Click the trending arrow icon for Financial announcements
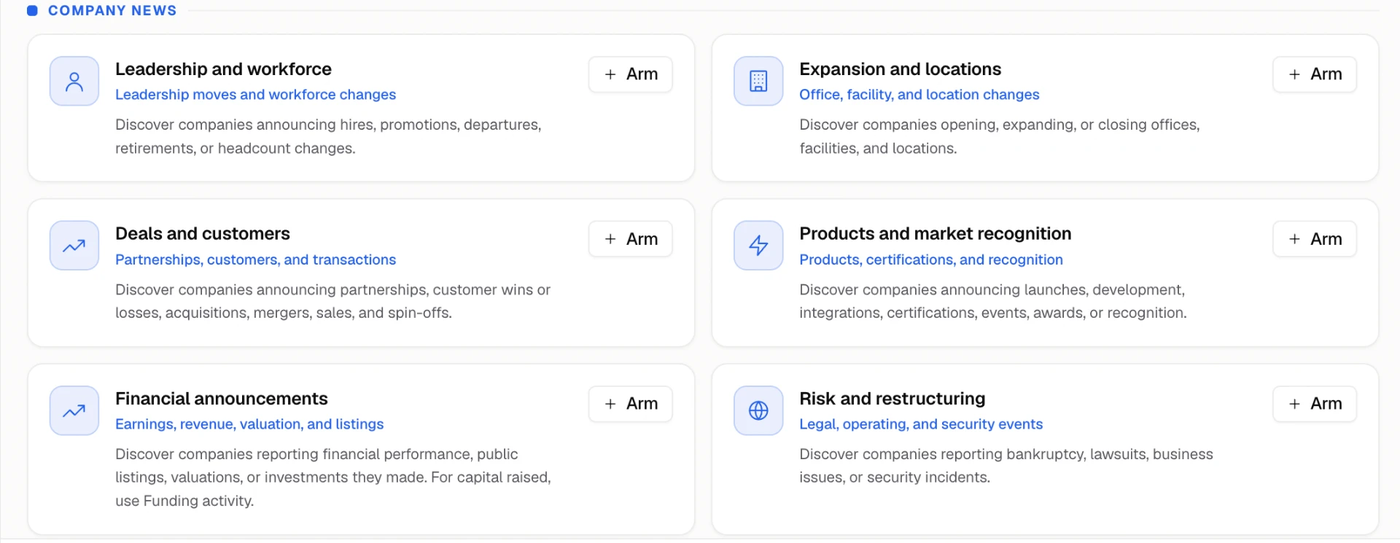The width and height of the screenshot is (1400, 543). coord(74,411)
